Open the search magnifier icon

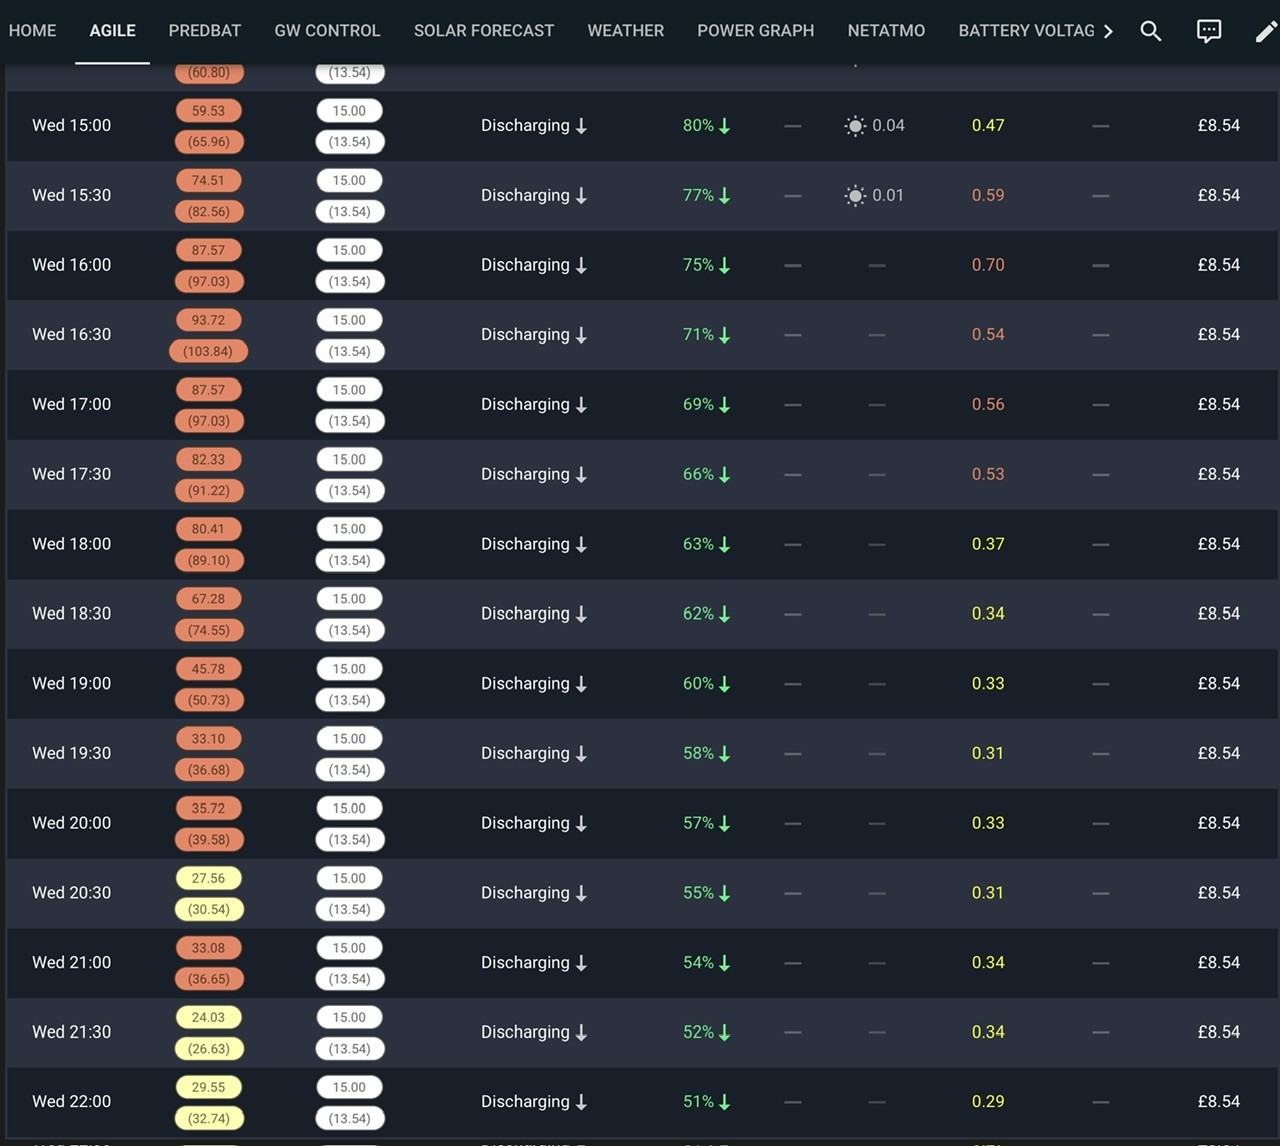1151,31
